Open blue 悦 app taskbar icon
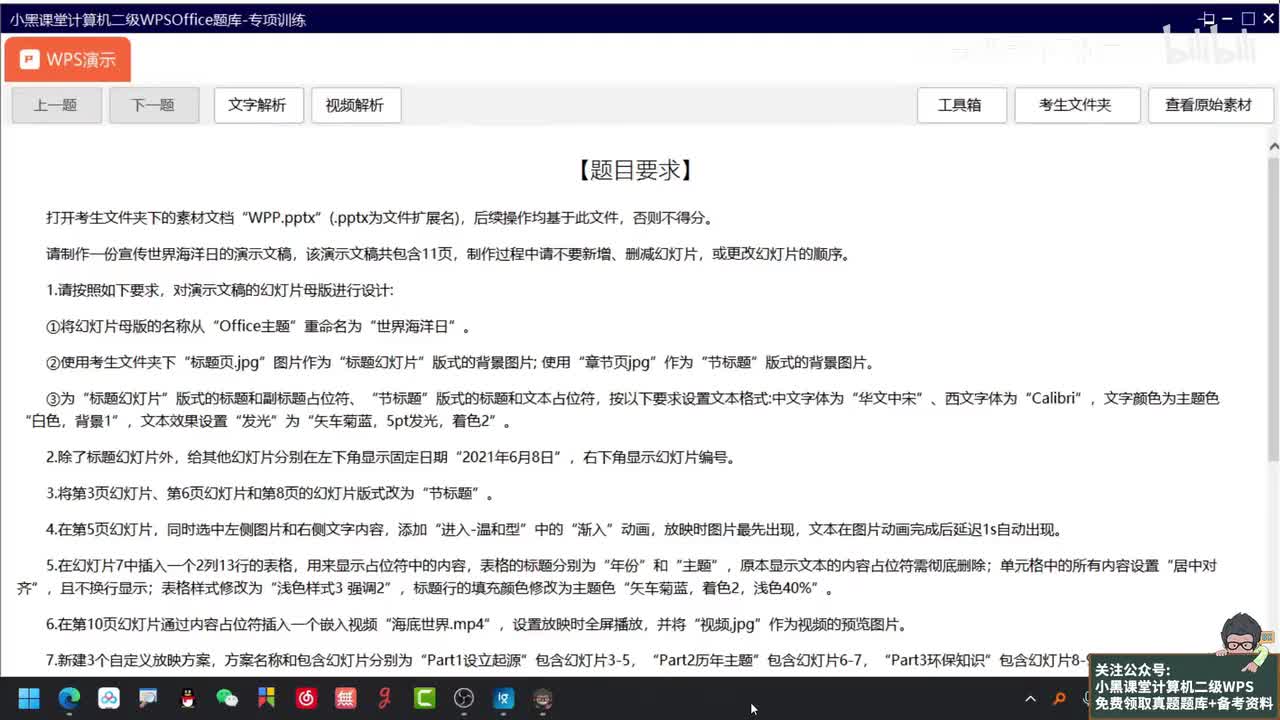This screenshot has height=720, width=1280. 503,698
